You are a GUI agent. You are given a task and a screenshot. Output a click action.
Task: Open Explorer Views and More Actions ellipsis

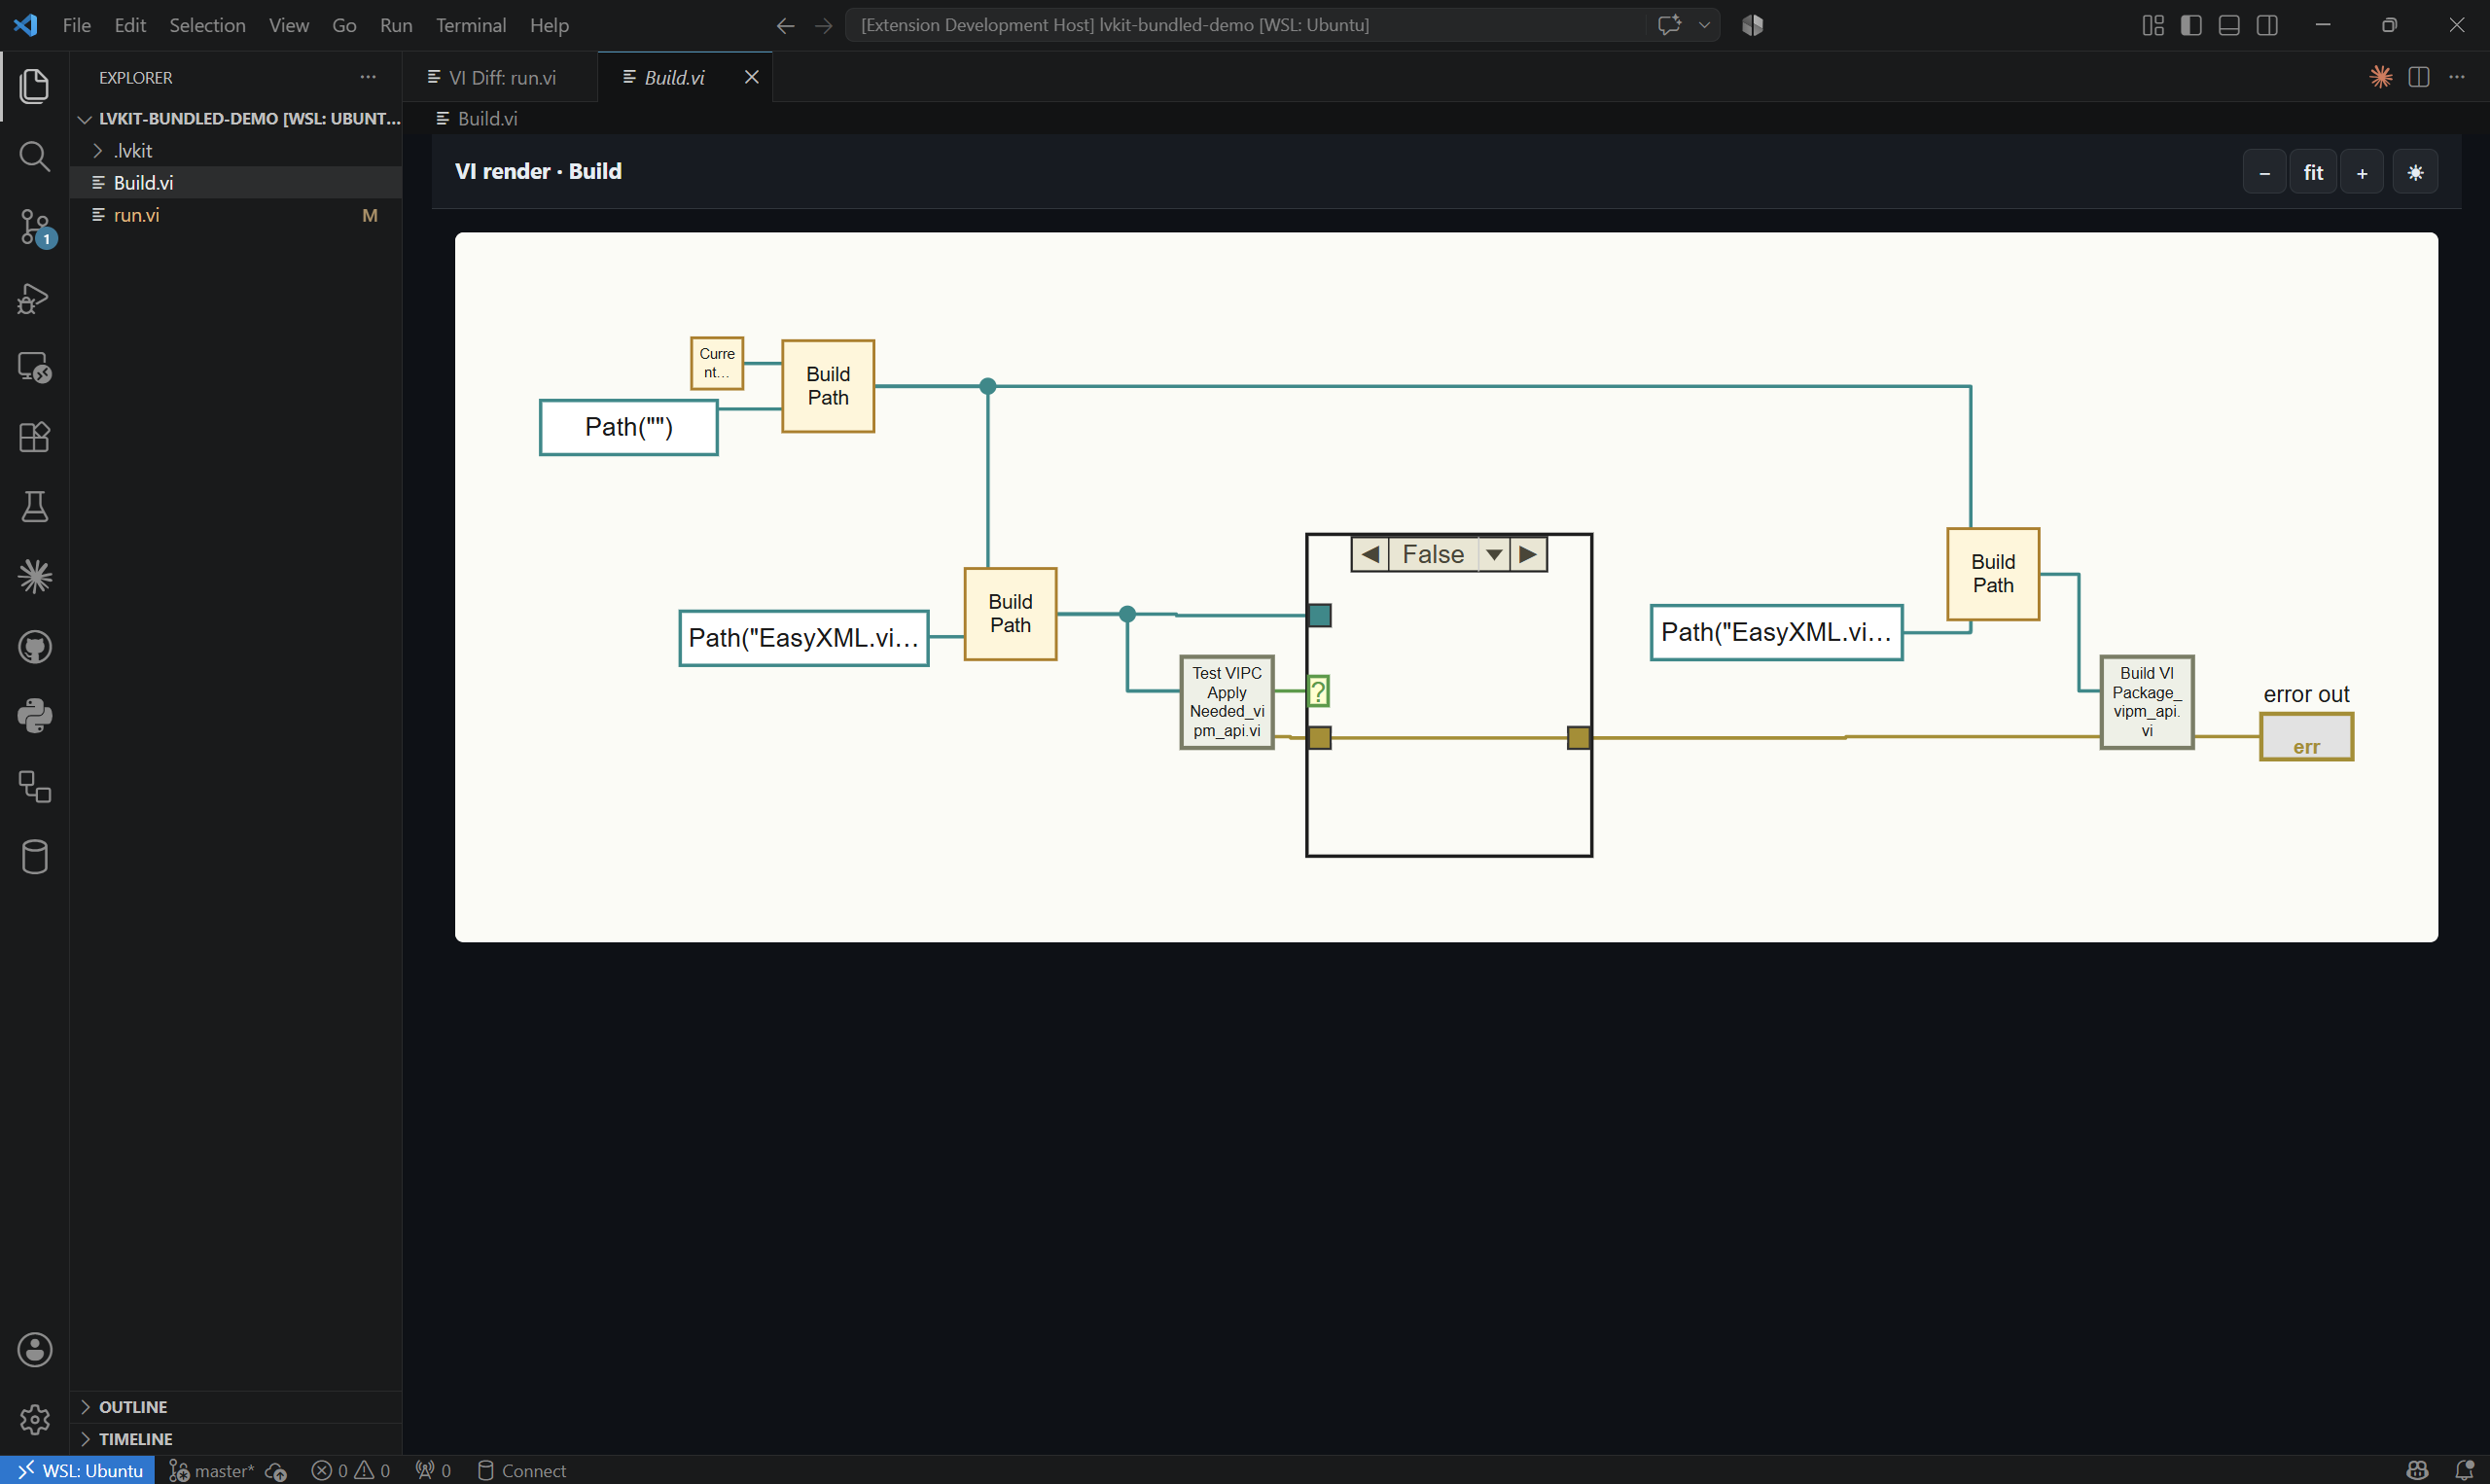point(368,77)
